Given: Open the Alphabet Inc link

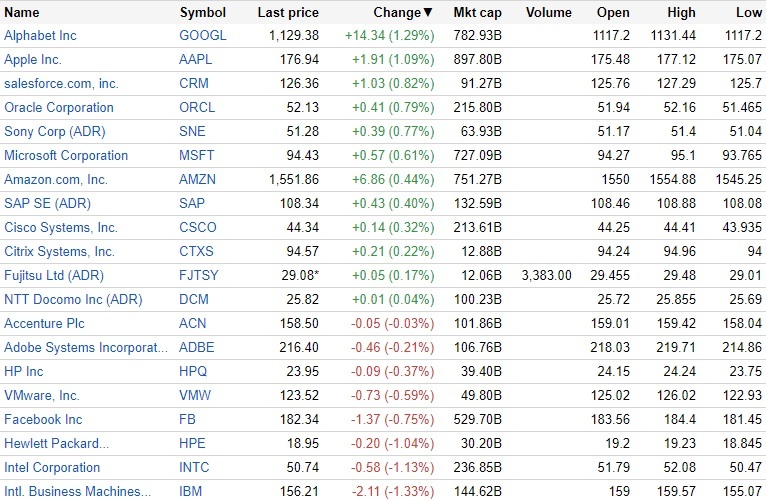Looking at the screenshot, I should pos(40,36).
